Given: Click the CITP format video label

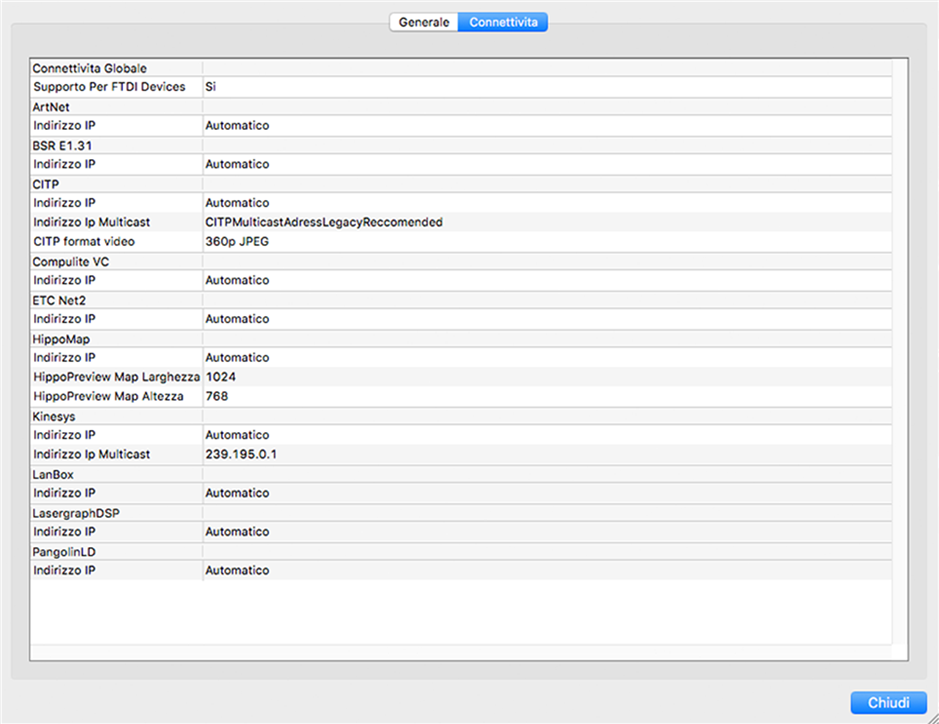Looking at the screenshot, I should tap(84, 242).
